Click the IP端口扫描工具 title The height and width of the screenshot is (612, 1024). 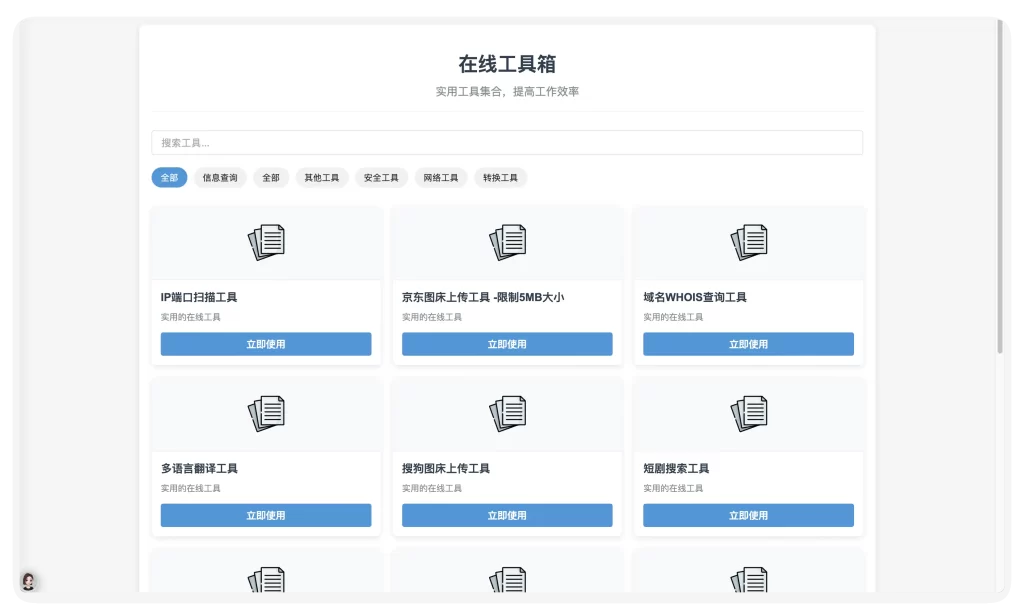pyautogui.click(x=199, y=297)
